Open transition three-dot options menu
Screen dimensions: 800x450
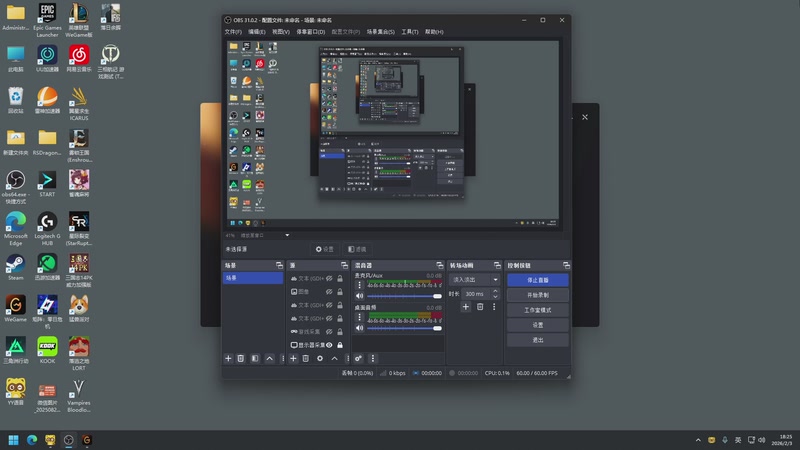pyautogui.click(x=494, y=307)
